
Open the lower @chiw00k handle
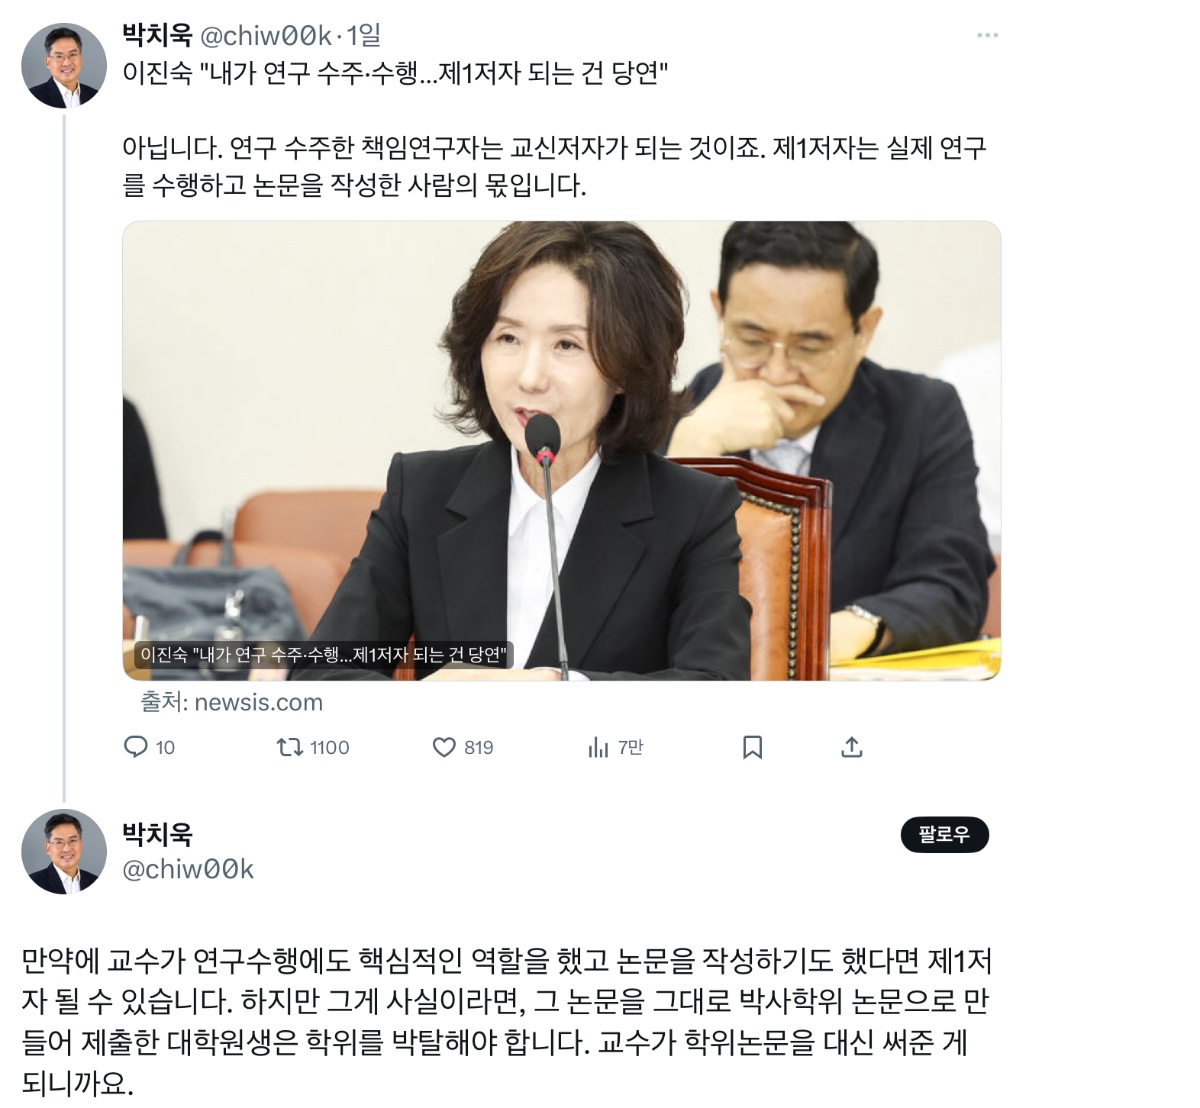188,869
